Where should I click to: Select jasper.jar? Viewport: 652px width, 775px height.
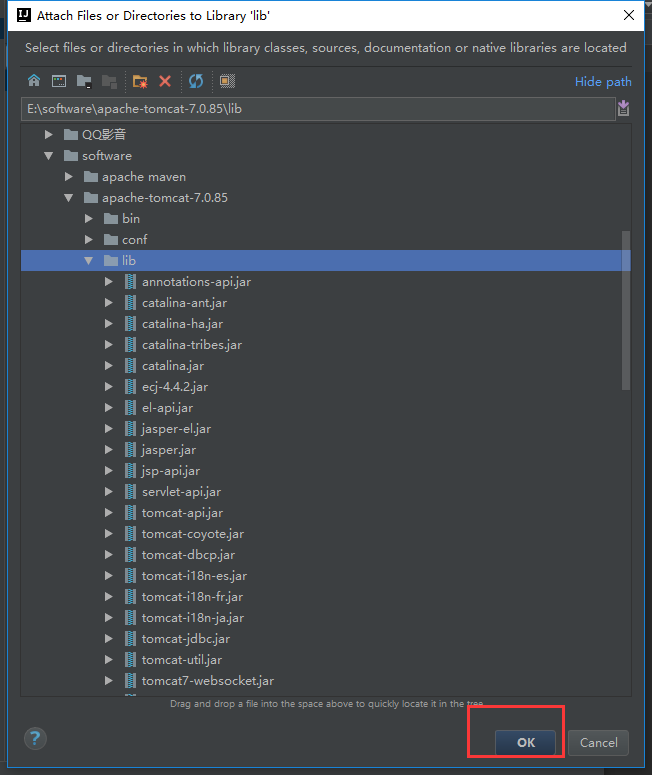(169, 450)
